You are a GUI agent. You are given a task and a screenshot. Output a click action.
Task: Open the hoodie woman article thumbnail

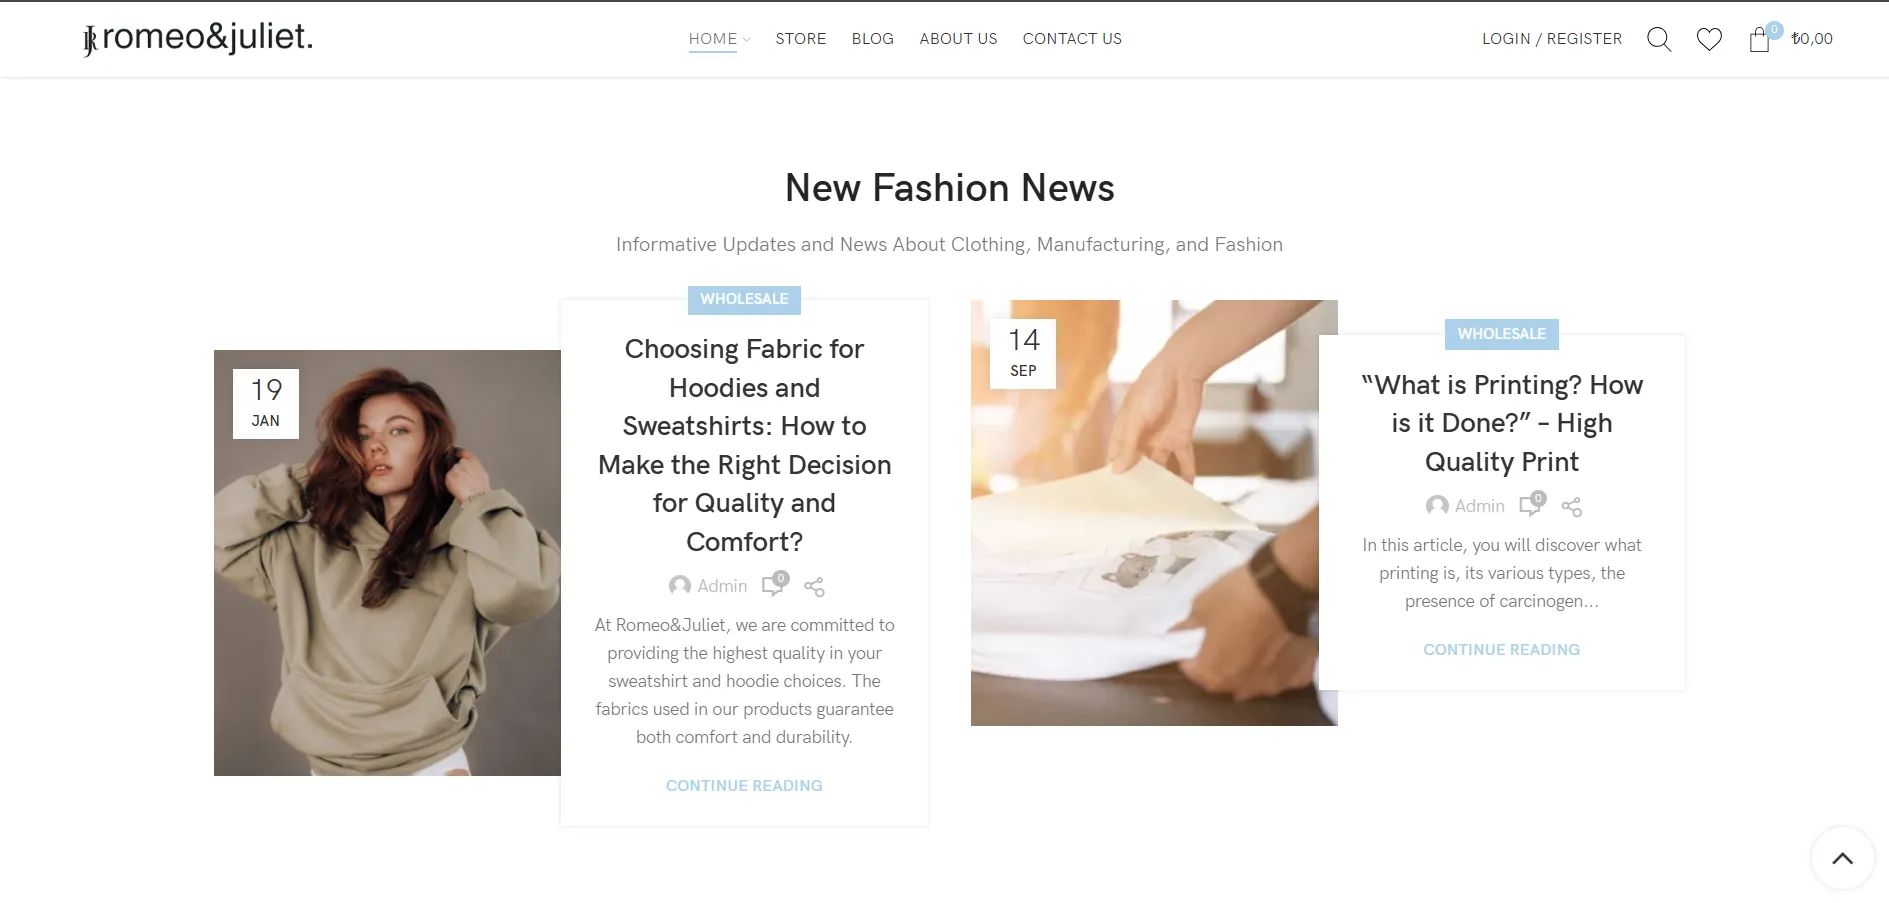387,563
